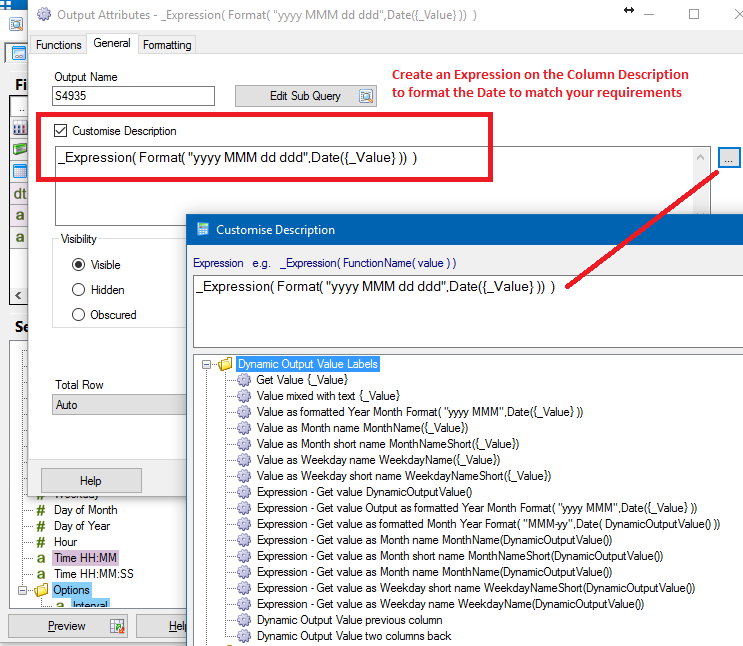Click gear icon beside Value as Weekday short name

(244, 476)
